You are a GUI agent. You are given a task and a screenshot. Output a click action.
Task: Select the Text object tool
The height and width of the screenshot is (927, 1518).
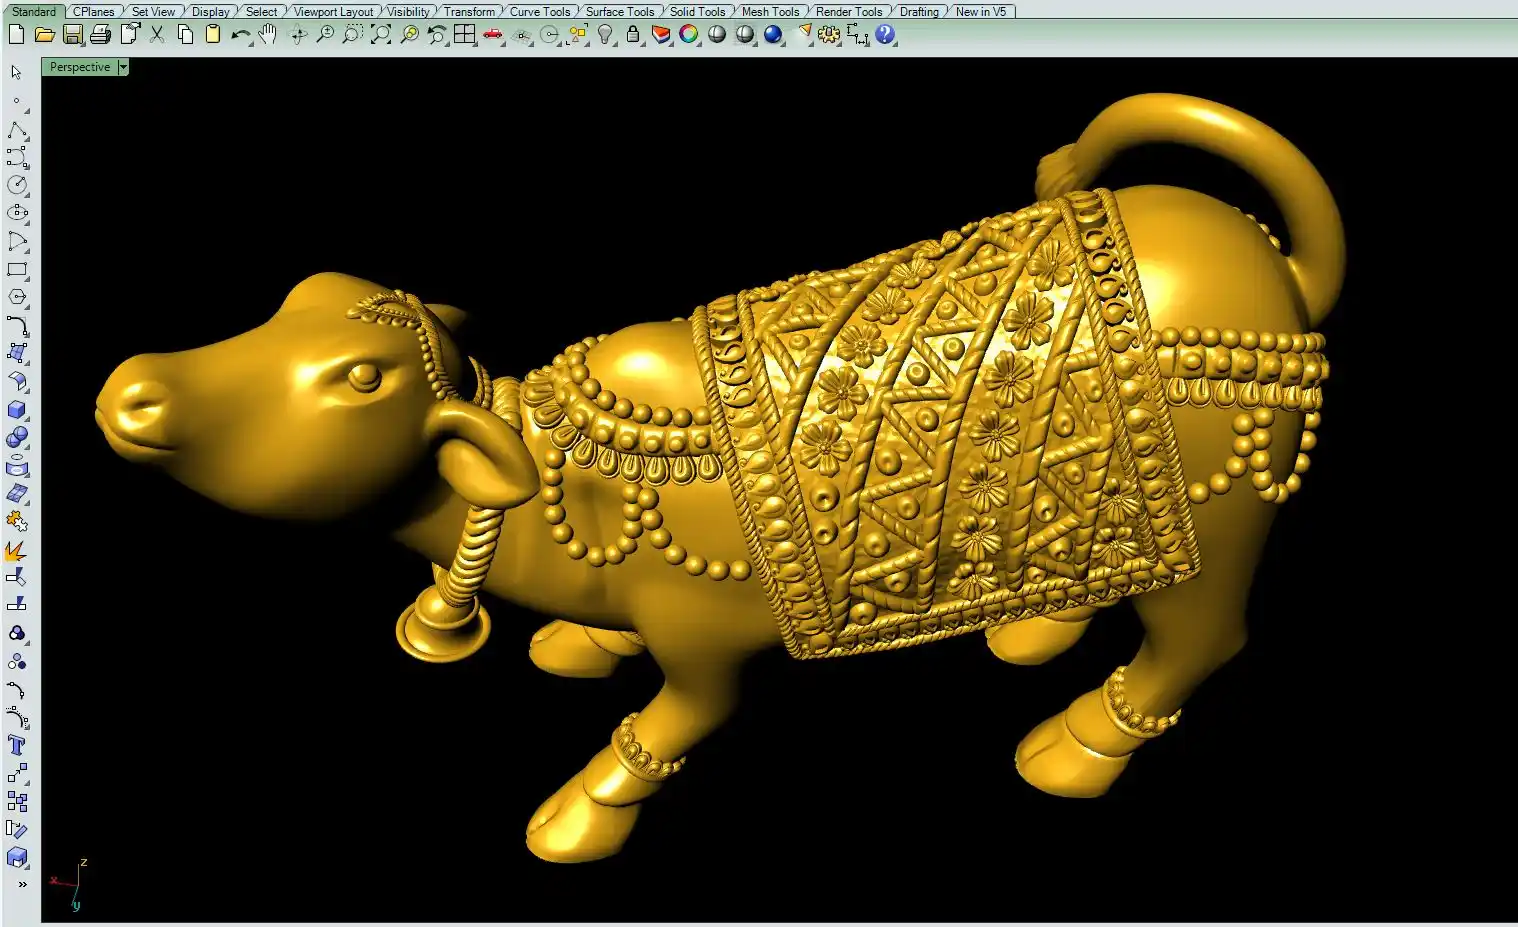point(17,745)
